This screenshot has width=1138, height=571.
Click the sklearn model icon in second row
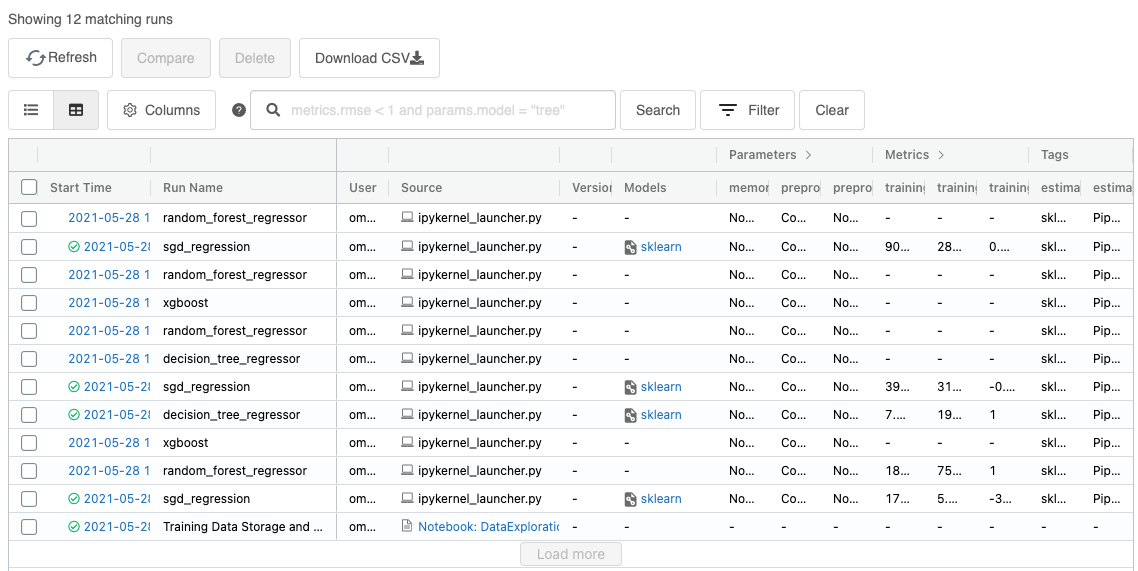(631, 247)
